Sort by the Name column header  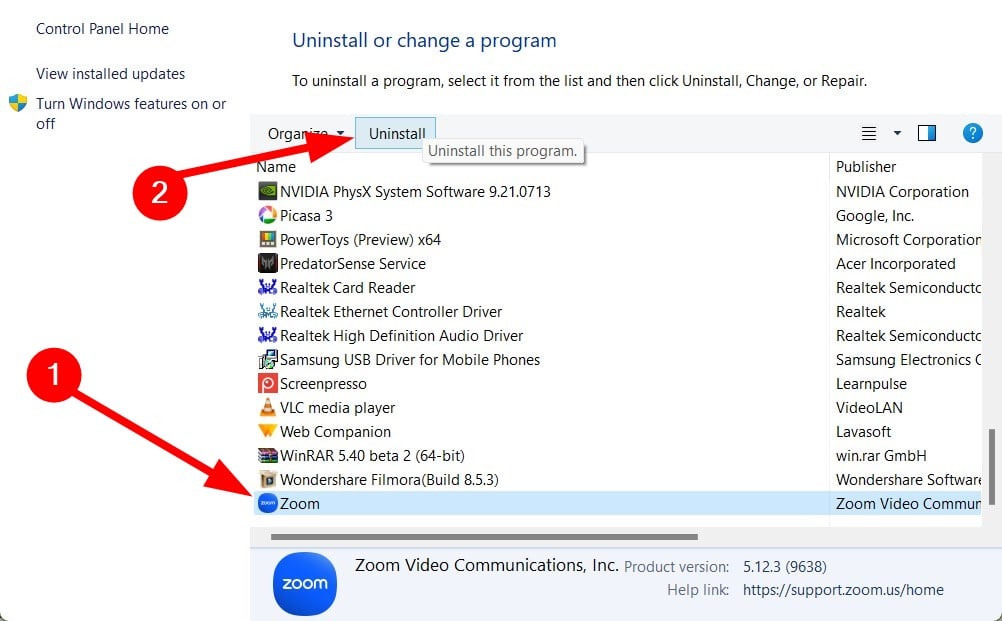tap(276, 167)
